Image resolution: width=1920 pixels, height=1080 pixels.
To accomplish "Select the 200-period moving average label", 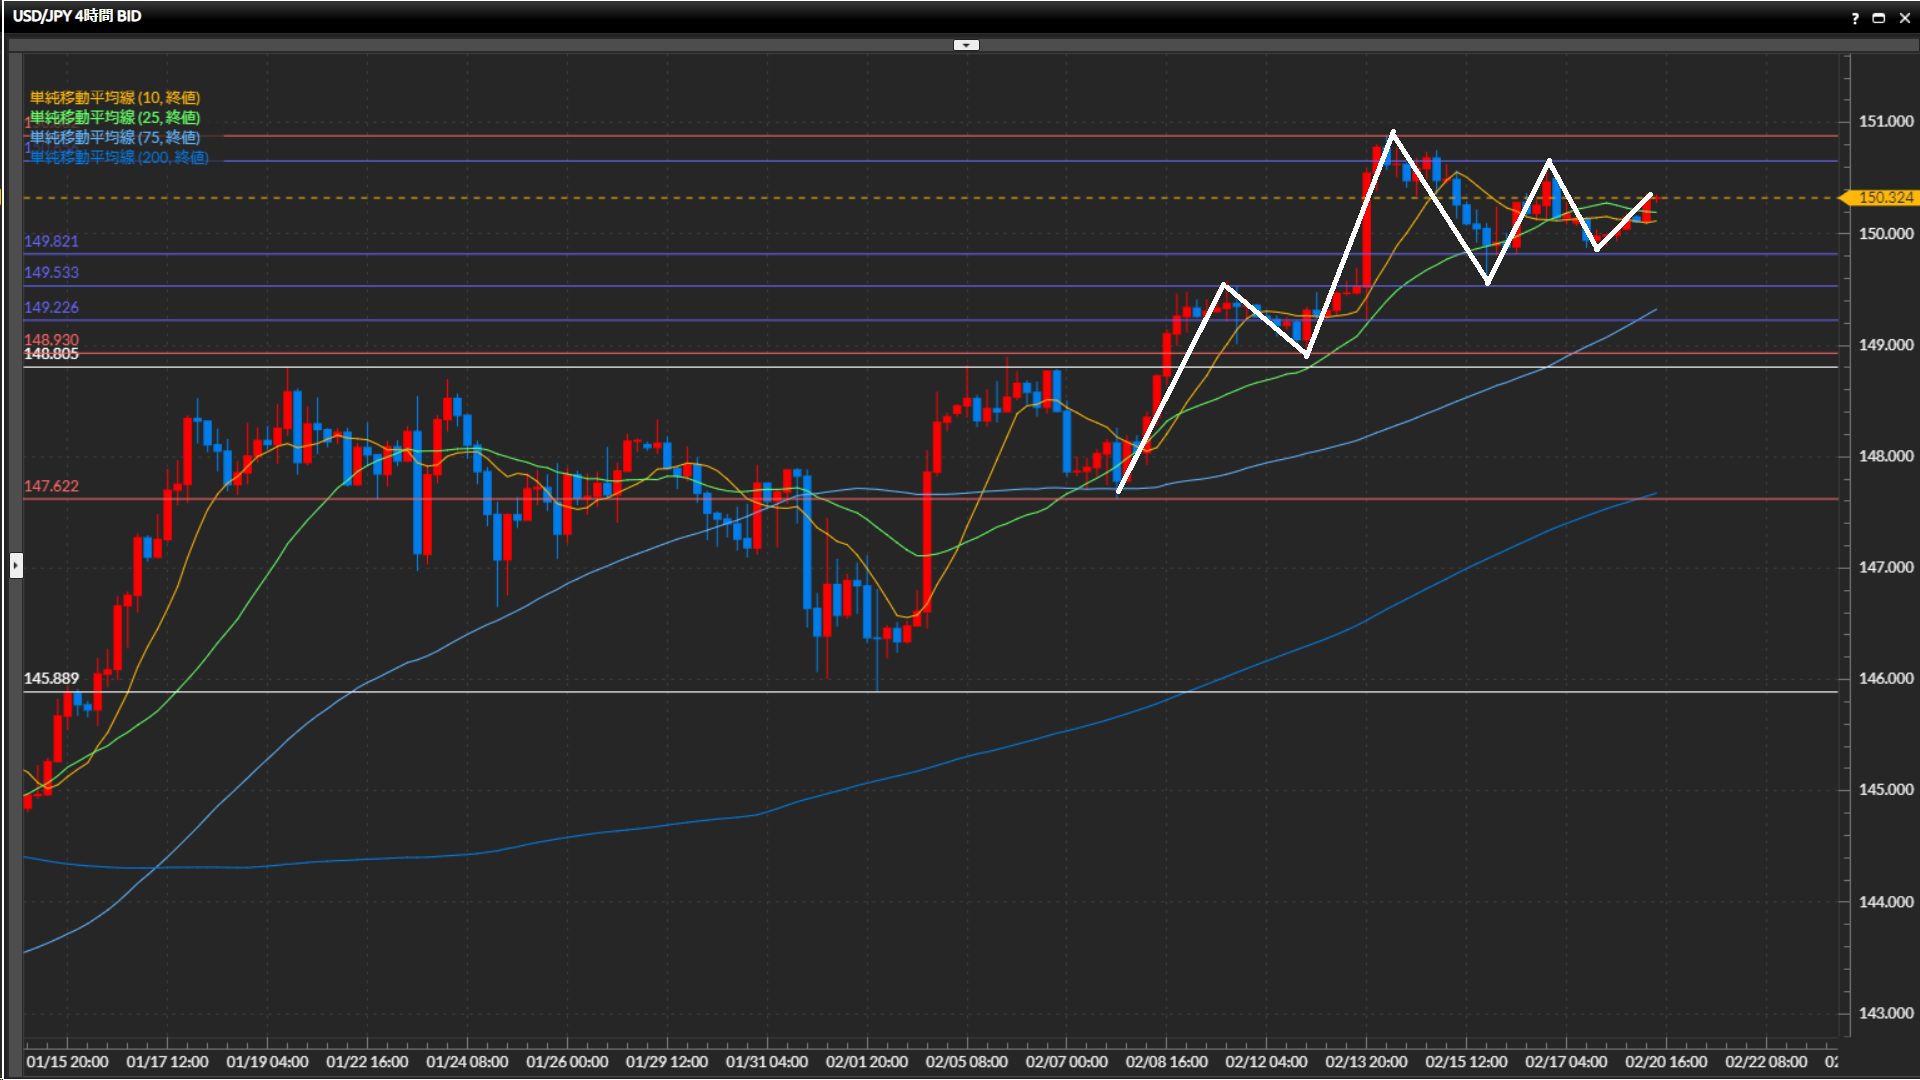I will pyautogui.click(x=120, y=158).
